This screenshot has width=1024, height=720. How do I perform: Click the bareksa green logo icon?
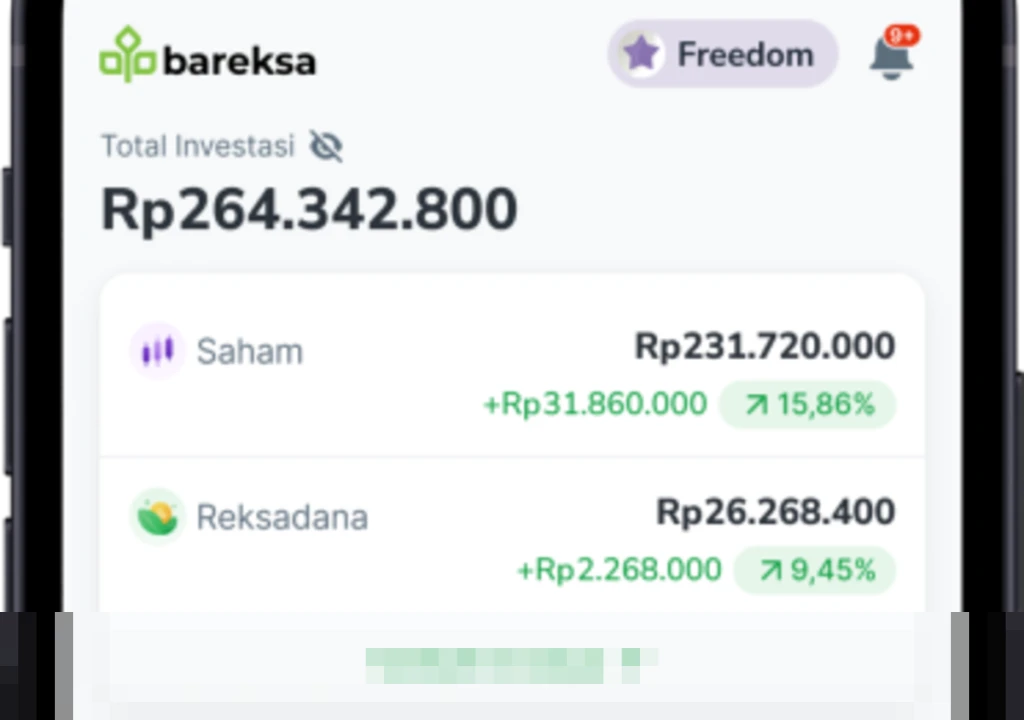pos(127,55)
